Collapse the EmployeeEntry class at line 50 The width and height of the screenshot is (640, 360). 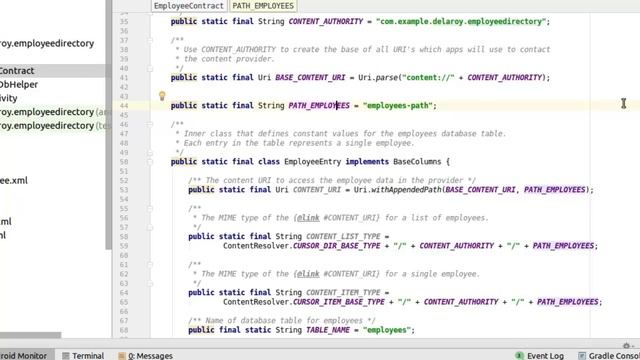point(150,162)
